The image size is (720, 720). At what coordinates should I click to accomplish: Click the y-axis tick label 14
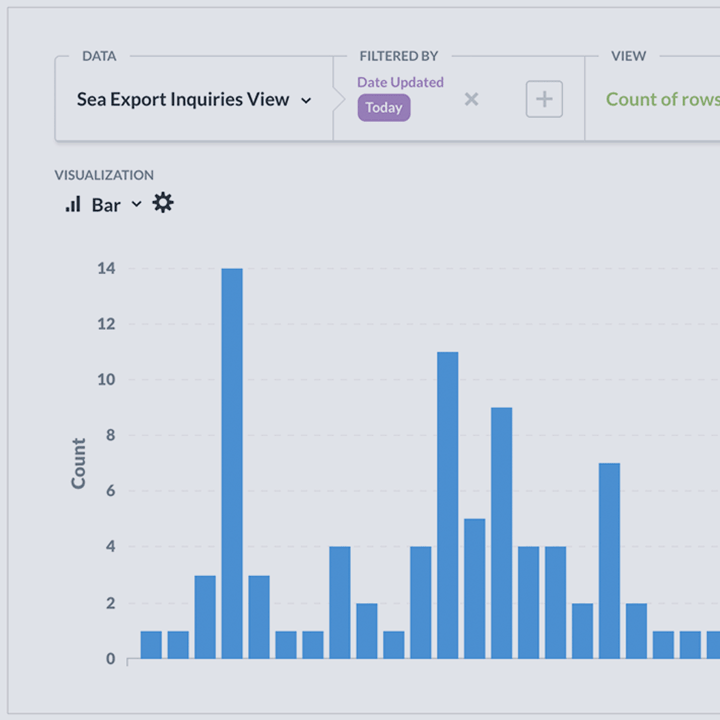(106, 268)
